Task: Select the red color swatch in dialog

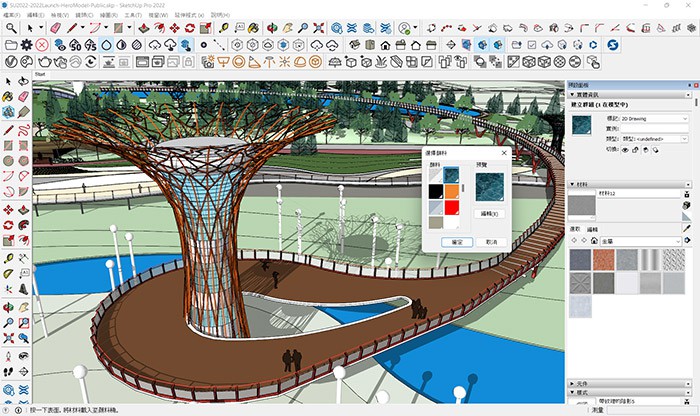Action: 451,208
